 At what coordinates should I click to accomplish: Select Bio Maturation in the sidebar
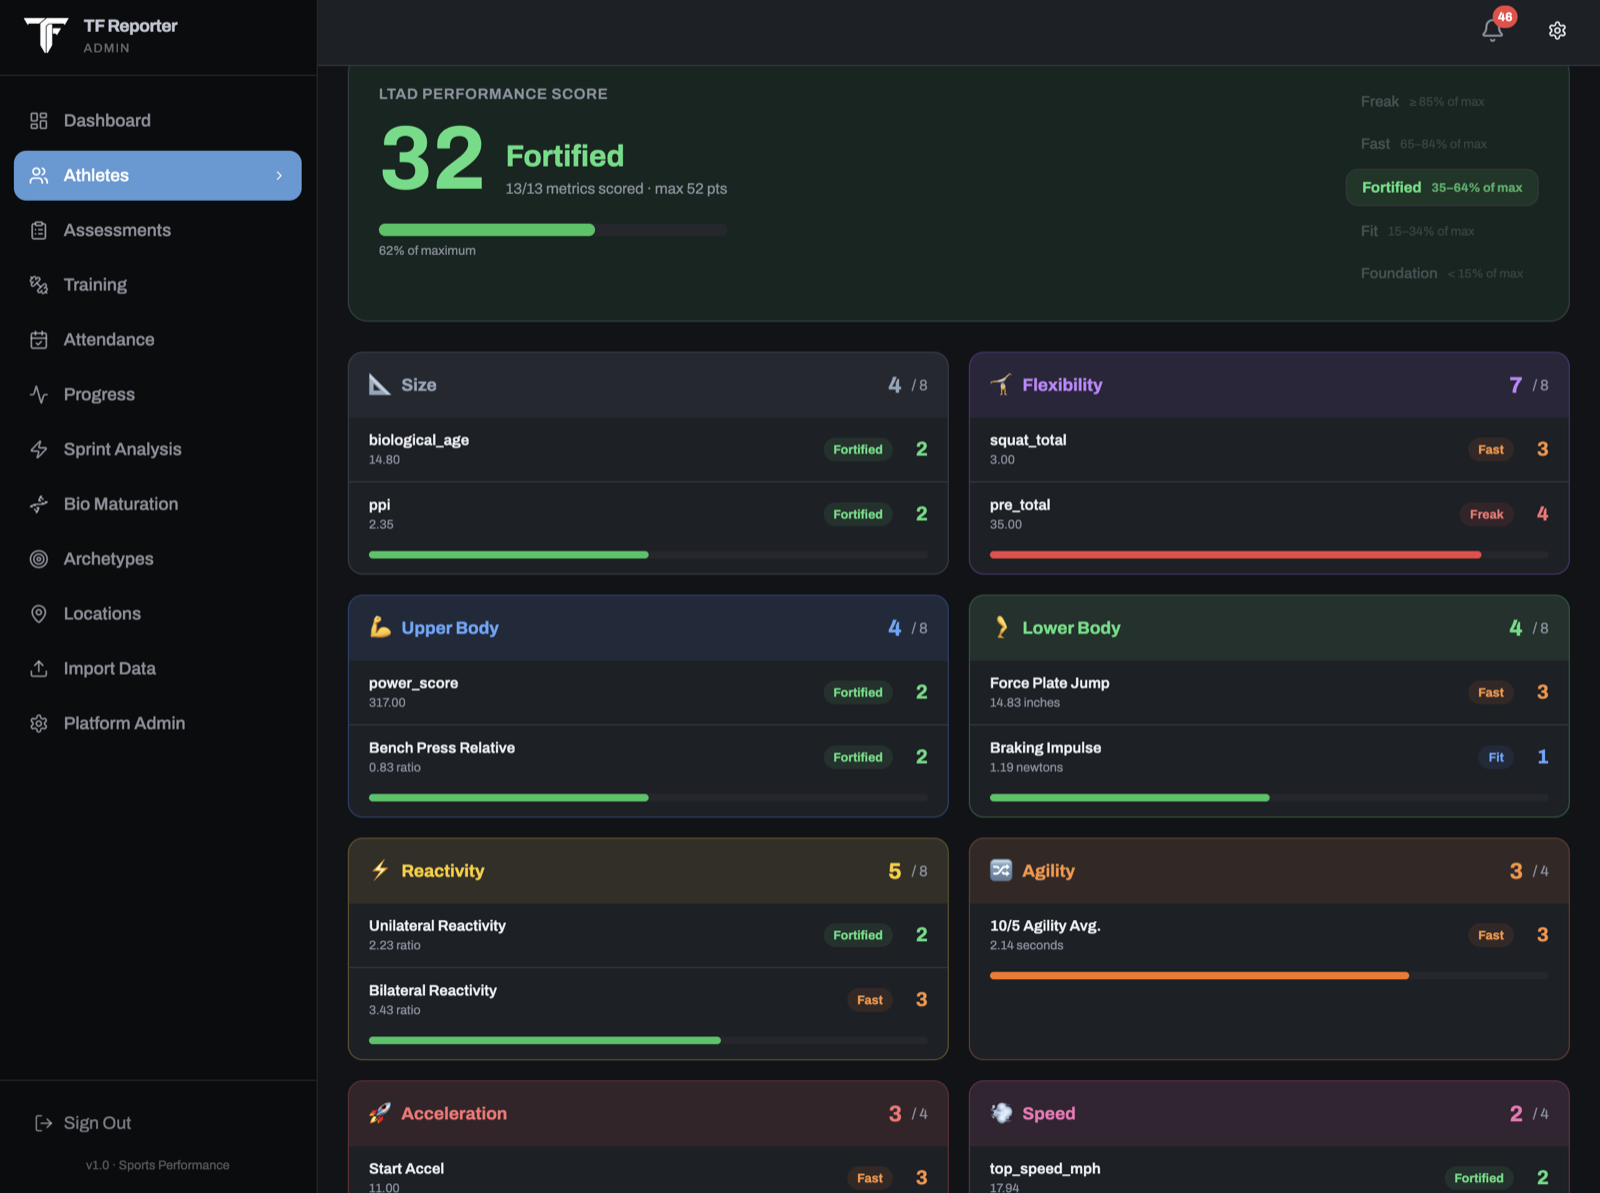[x=158, y=505]
